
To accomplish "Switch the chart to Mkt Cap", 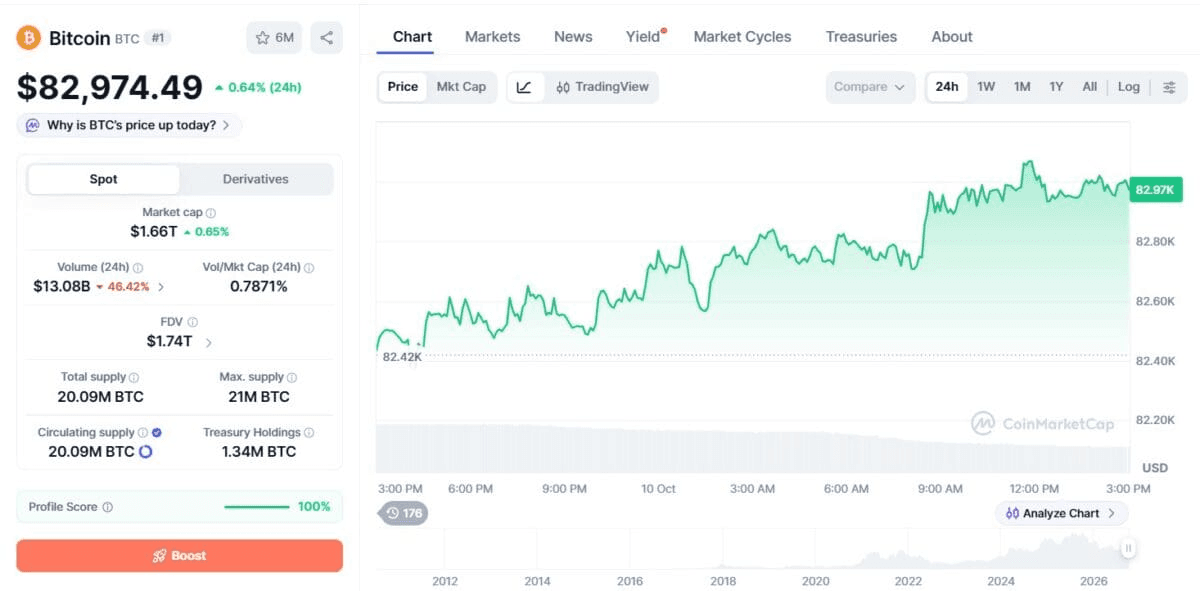I will (x=461, y=87).
